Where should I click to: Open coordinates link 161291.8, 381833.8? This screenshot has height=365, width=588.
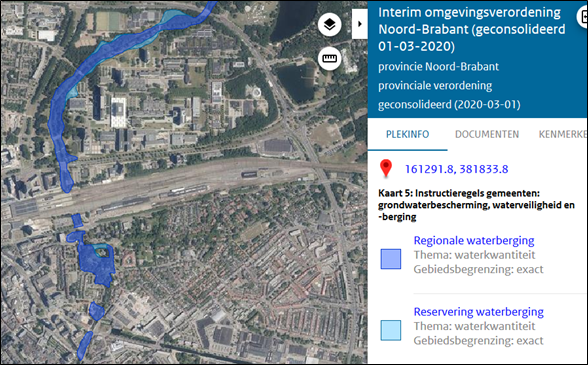456,169
